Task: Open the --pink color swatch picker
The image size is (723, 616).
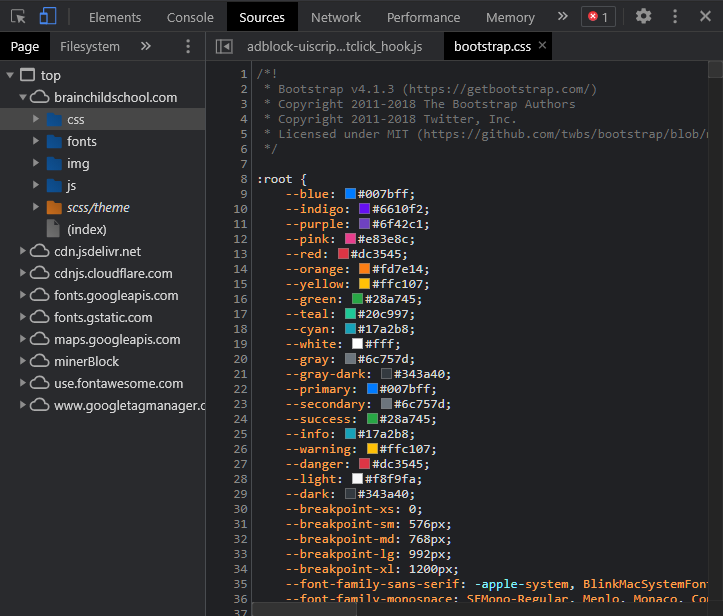Action: [x=350, y=239]
